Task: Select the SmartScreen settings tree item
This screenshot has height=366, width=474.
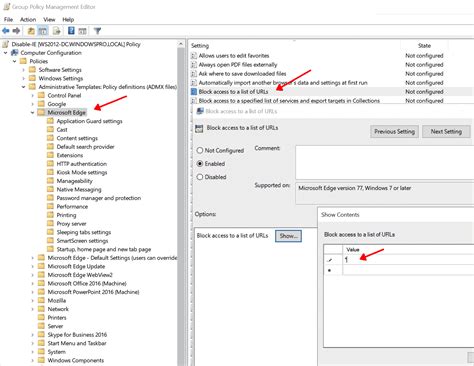Action: (x=82, y=241)
